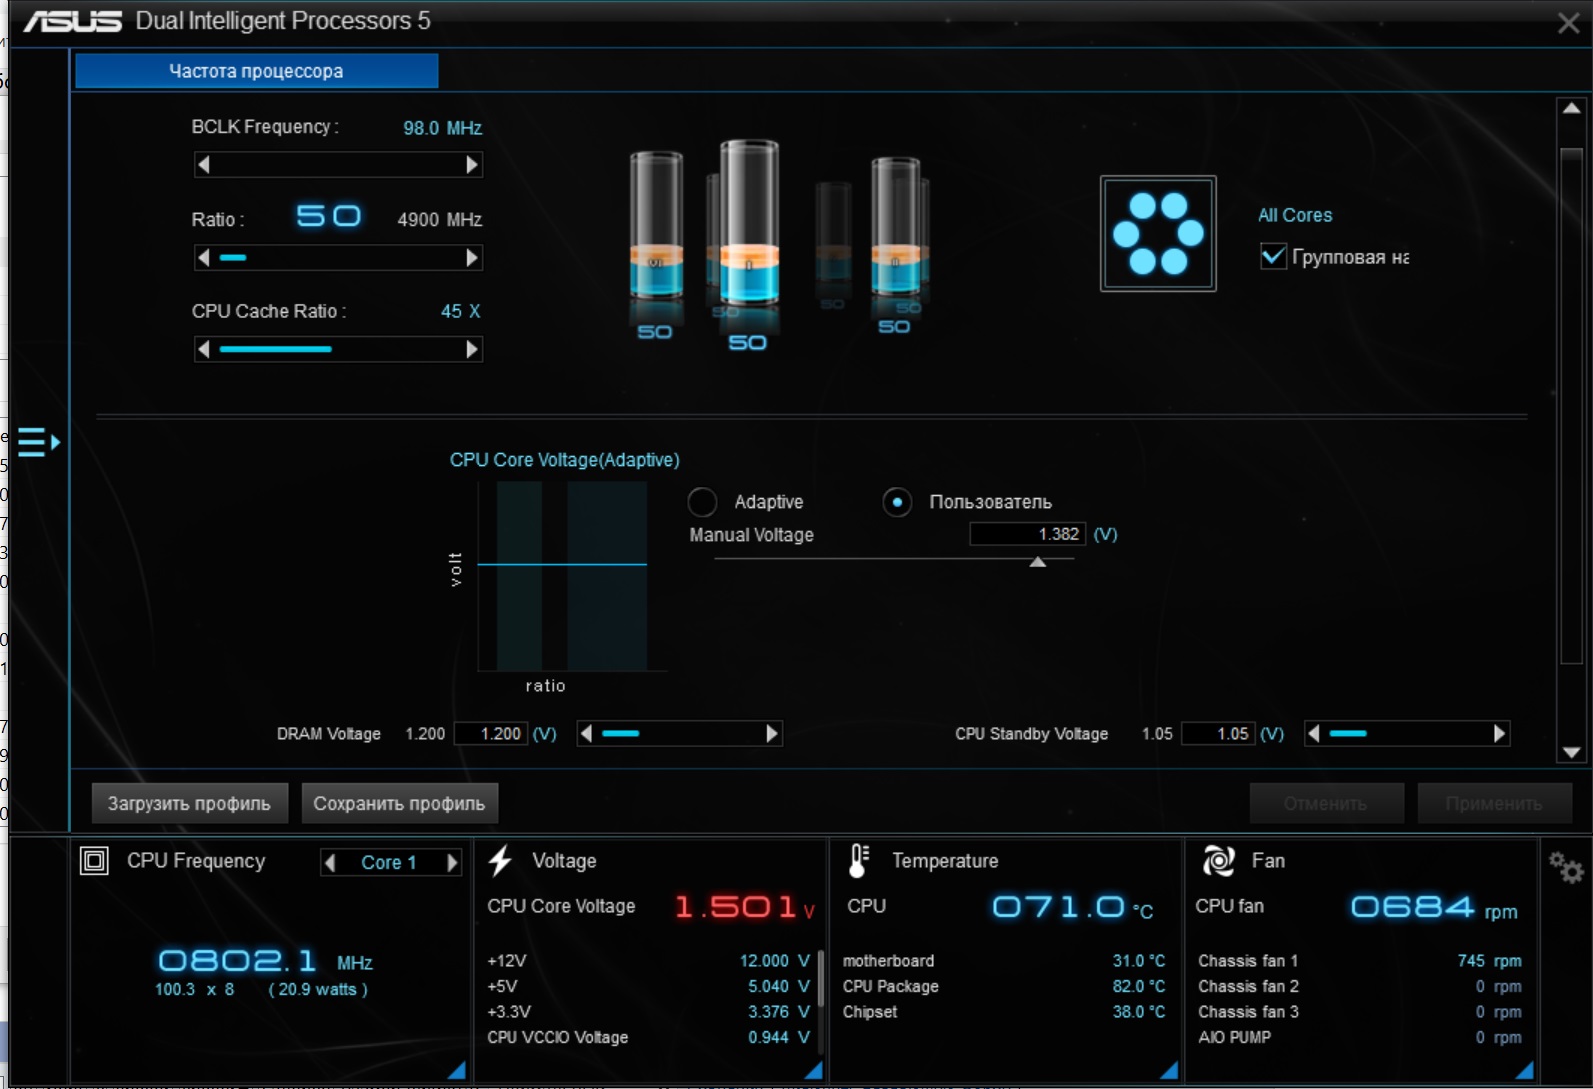The height and width of the screenshot is (1089, 1593).
Task: Click the motherboard temperature row
Action: 1004,961
